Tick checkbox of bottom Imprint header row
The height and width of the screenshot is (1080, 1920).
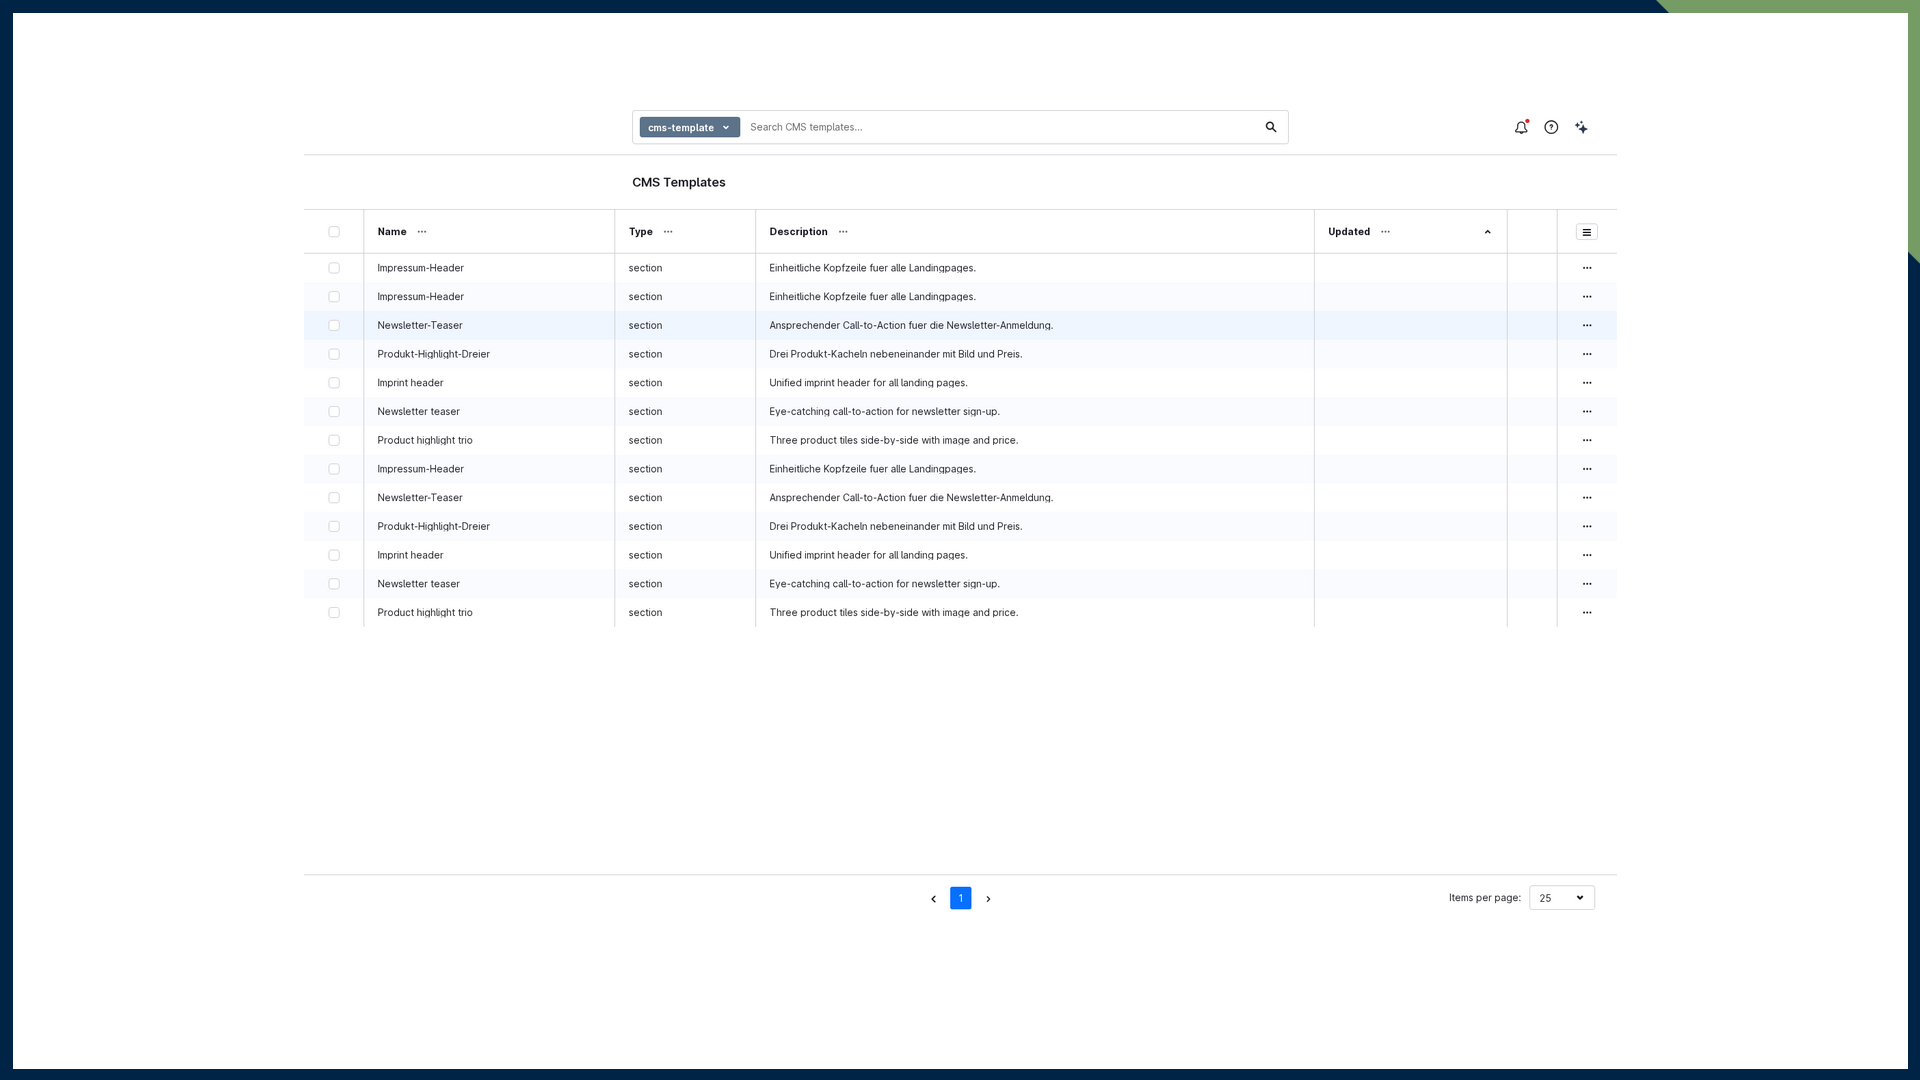coord(334,555)
